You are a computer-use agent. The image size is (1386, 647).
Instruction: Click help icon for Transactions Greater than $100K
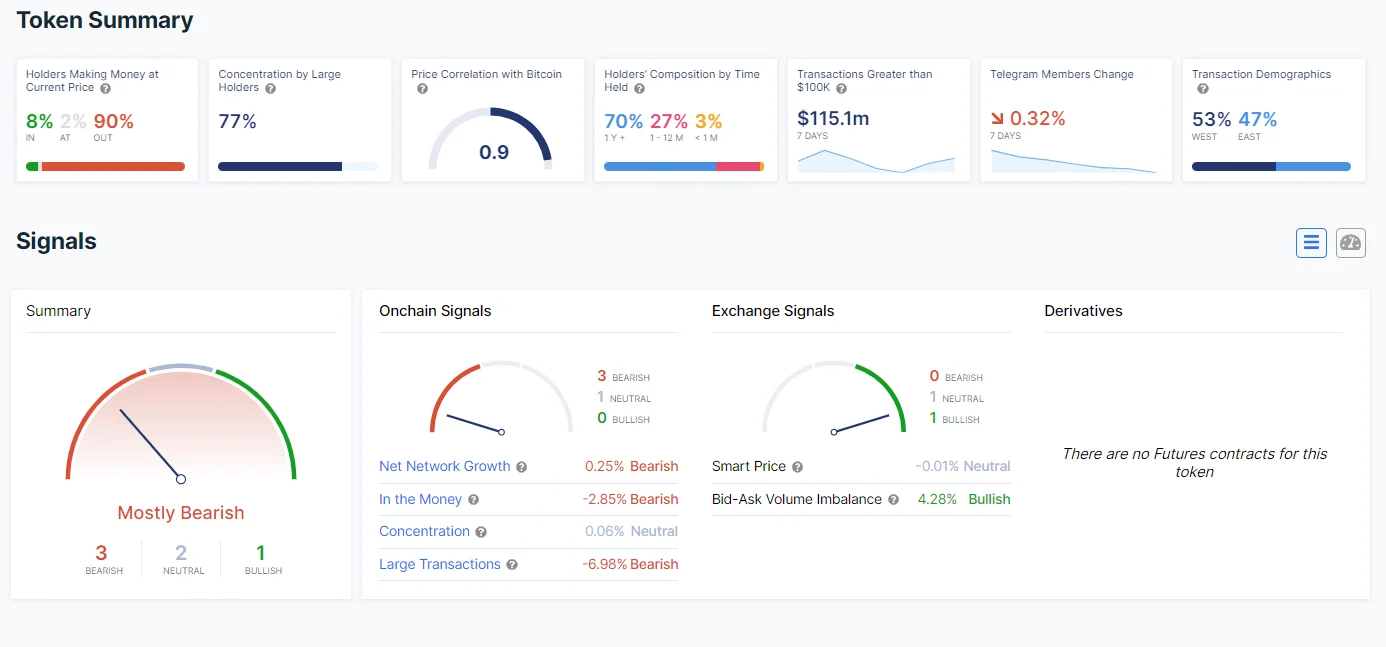pyautogui.click(x=841, y=88)
